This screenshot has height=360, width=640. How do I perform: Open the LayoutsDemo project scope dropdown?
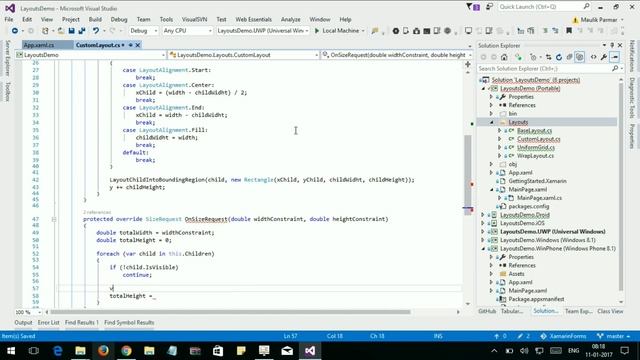click(91, 55)
